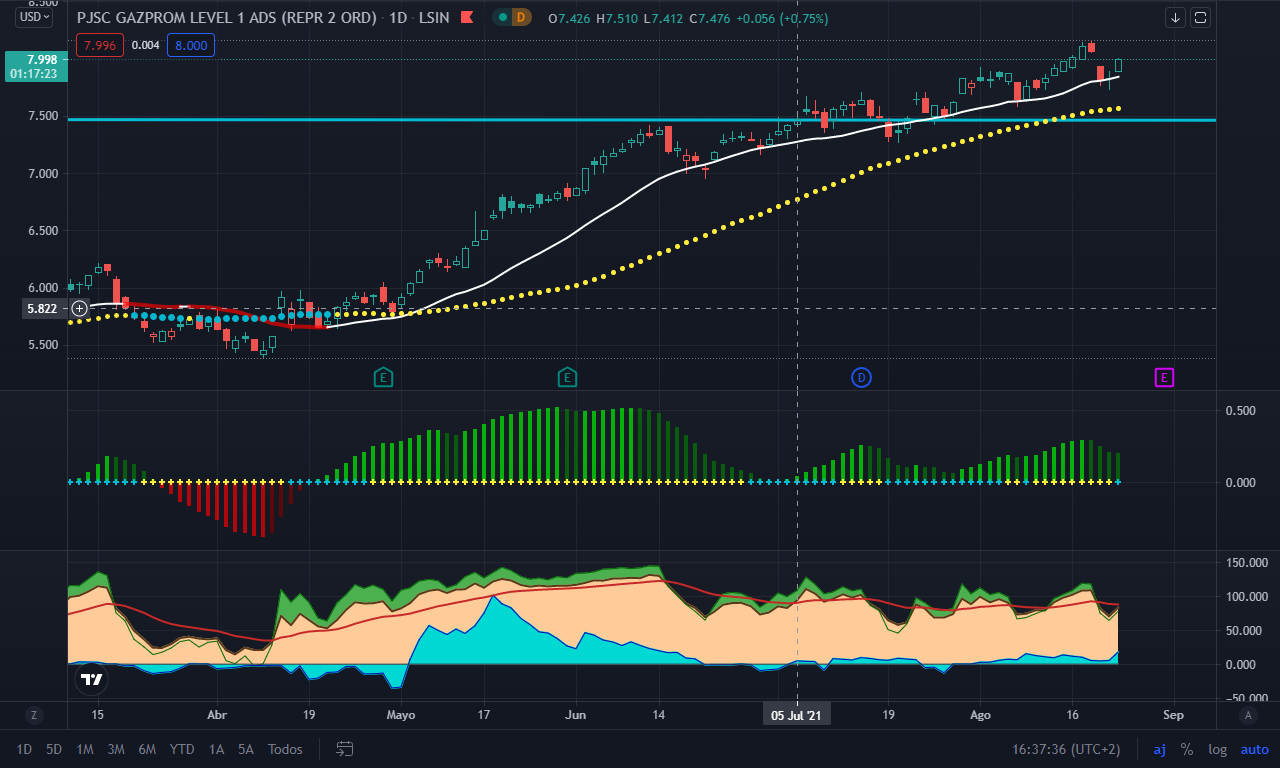The height and width of the screenshot is (768, 1280).
Task: Select the 5D time range
Action: click(55, 749)
